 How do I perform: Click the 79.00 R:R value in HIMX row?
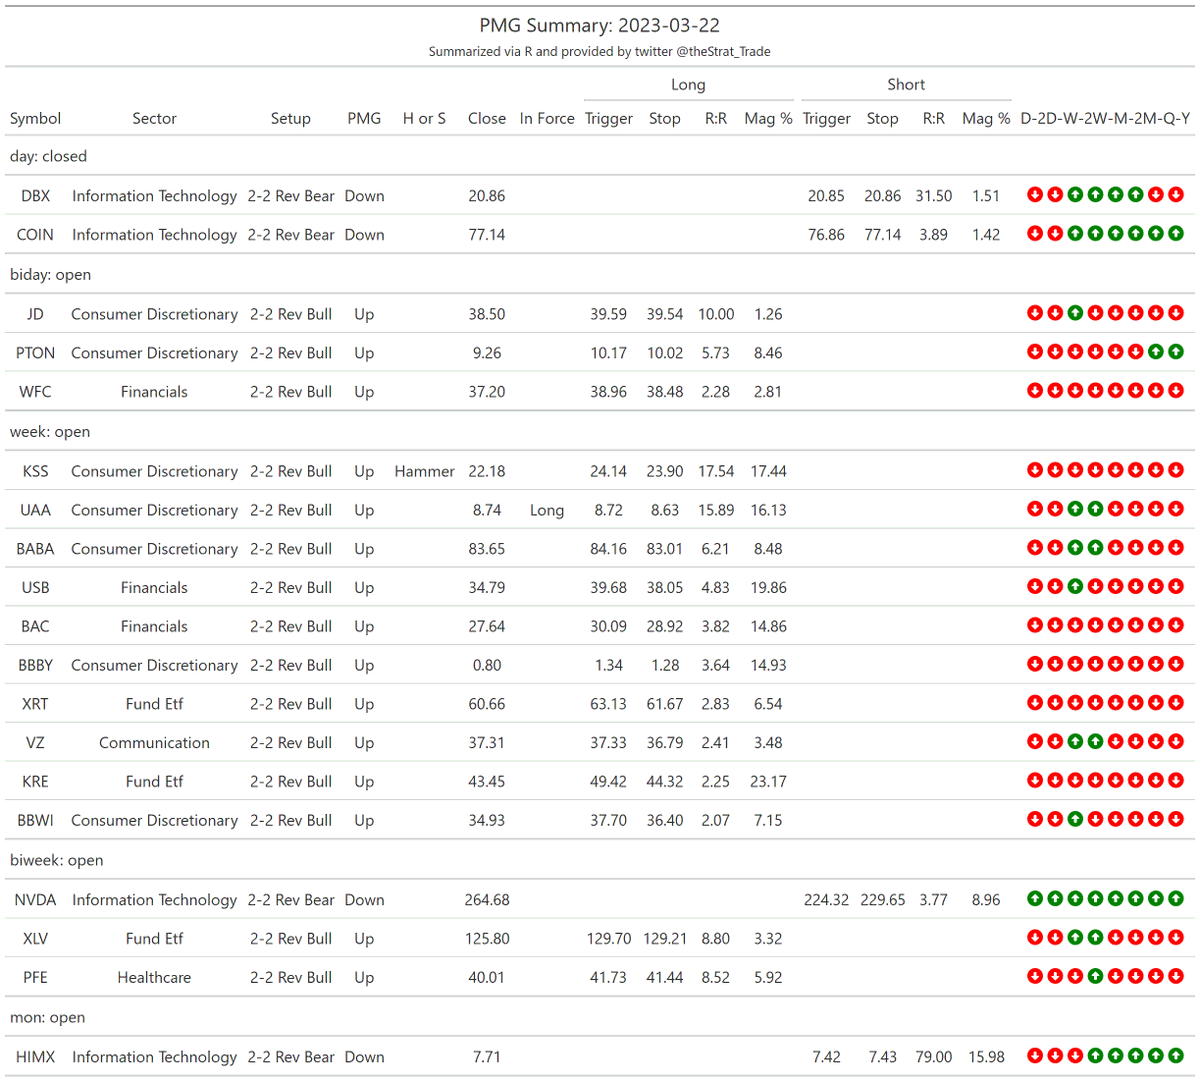(934, 1056)
